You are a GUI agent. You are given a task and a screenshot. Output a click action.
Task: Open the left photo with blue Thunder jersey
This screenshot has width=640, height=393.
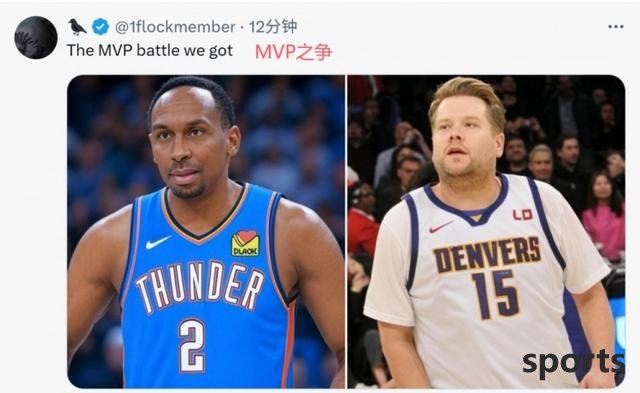[206, 231]
